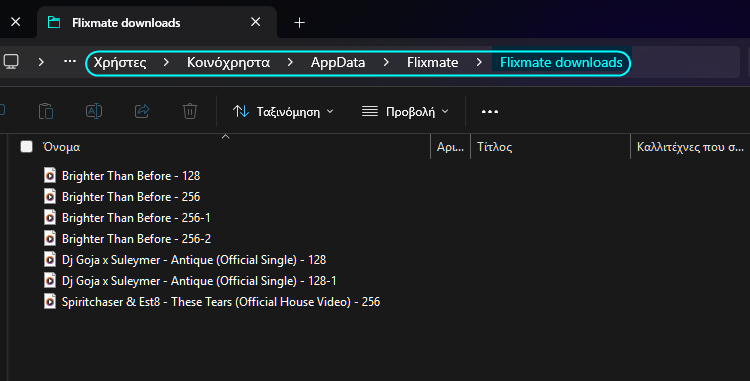Go to Flixmate folder in breadcrumb
Screen dimensions: 750x381
click(x=432, y=62)
